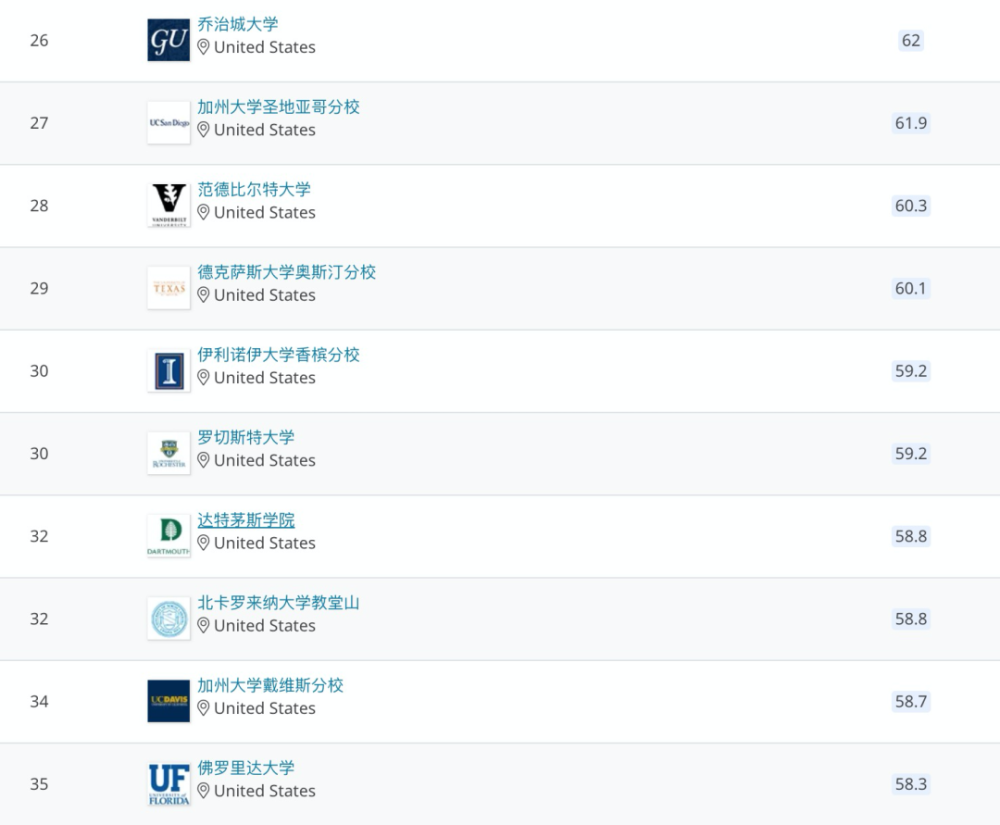Viewport: 1000px width, 825px height.
Task: Click rank number 29
Action: (39, 288)
